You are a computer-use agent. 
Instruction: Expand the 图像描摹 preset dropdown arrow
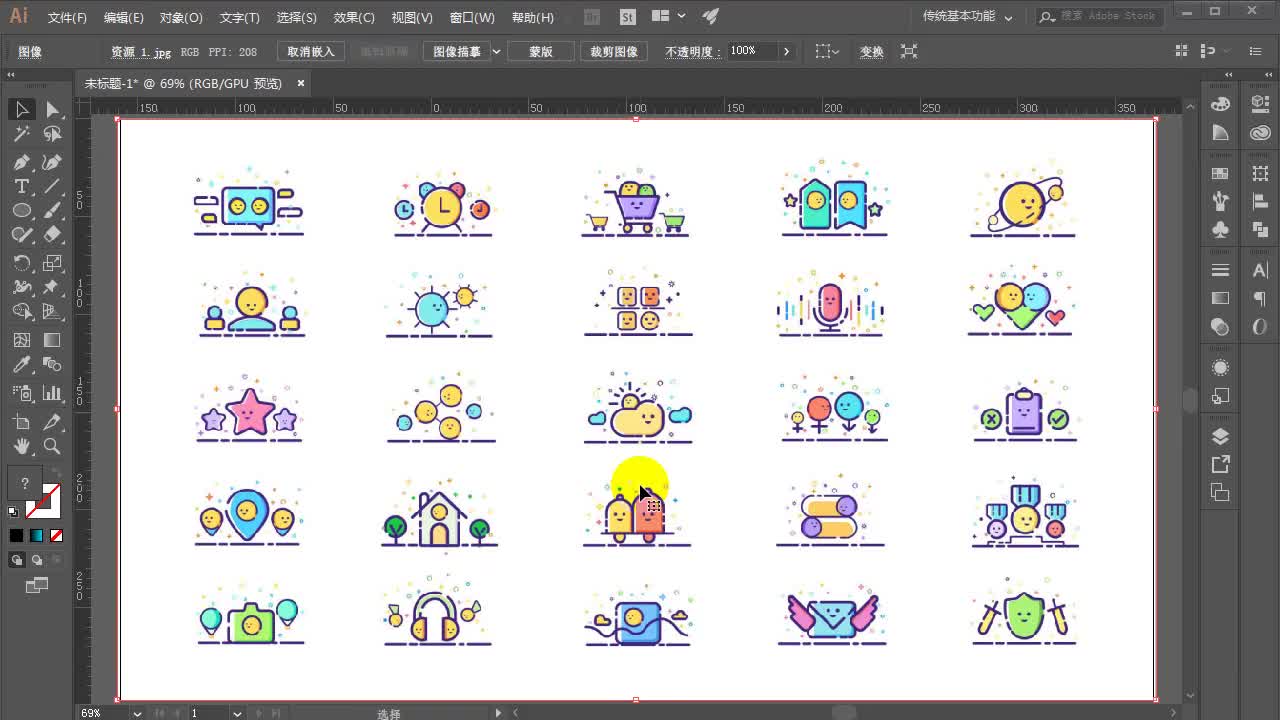[496, 51]
